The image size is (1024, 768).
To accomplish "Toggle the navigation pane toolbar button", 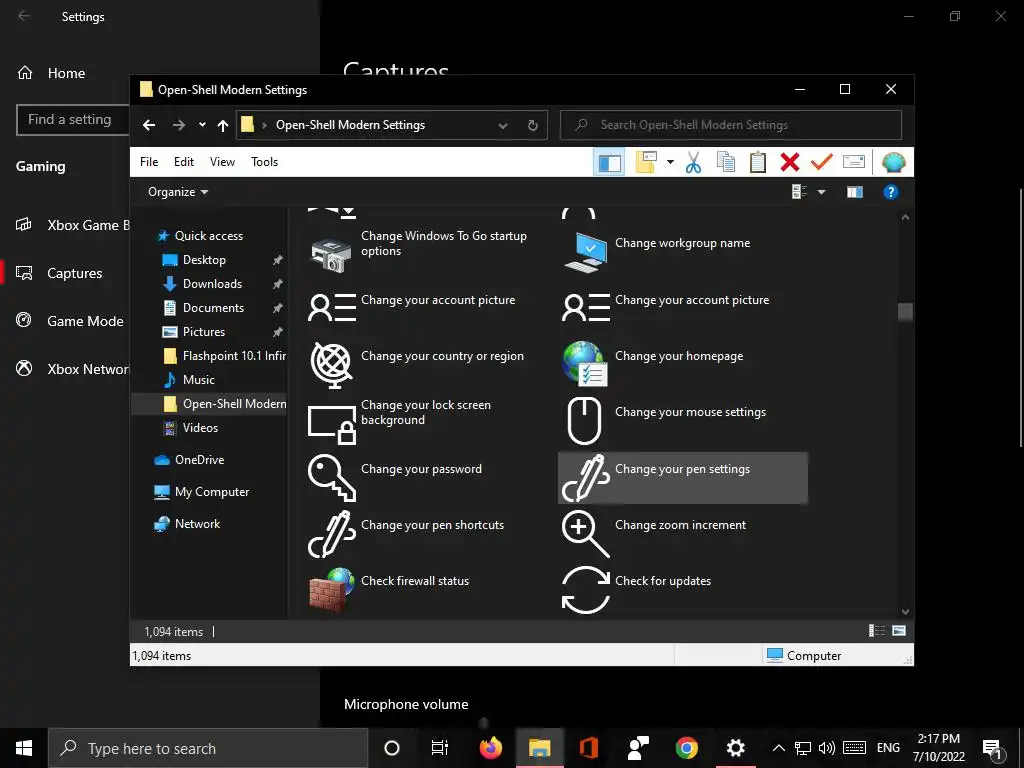I will pos(609,162).
